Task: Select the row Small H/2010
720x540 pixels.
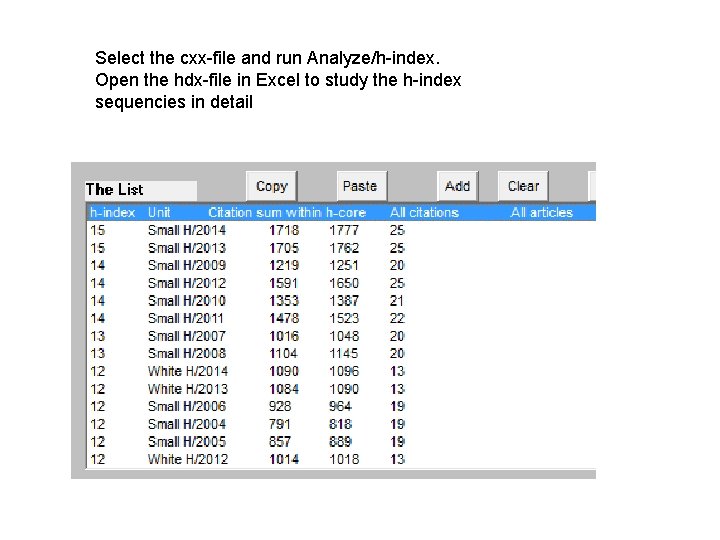Action: tap(341, 301)
